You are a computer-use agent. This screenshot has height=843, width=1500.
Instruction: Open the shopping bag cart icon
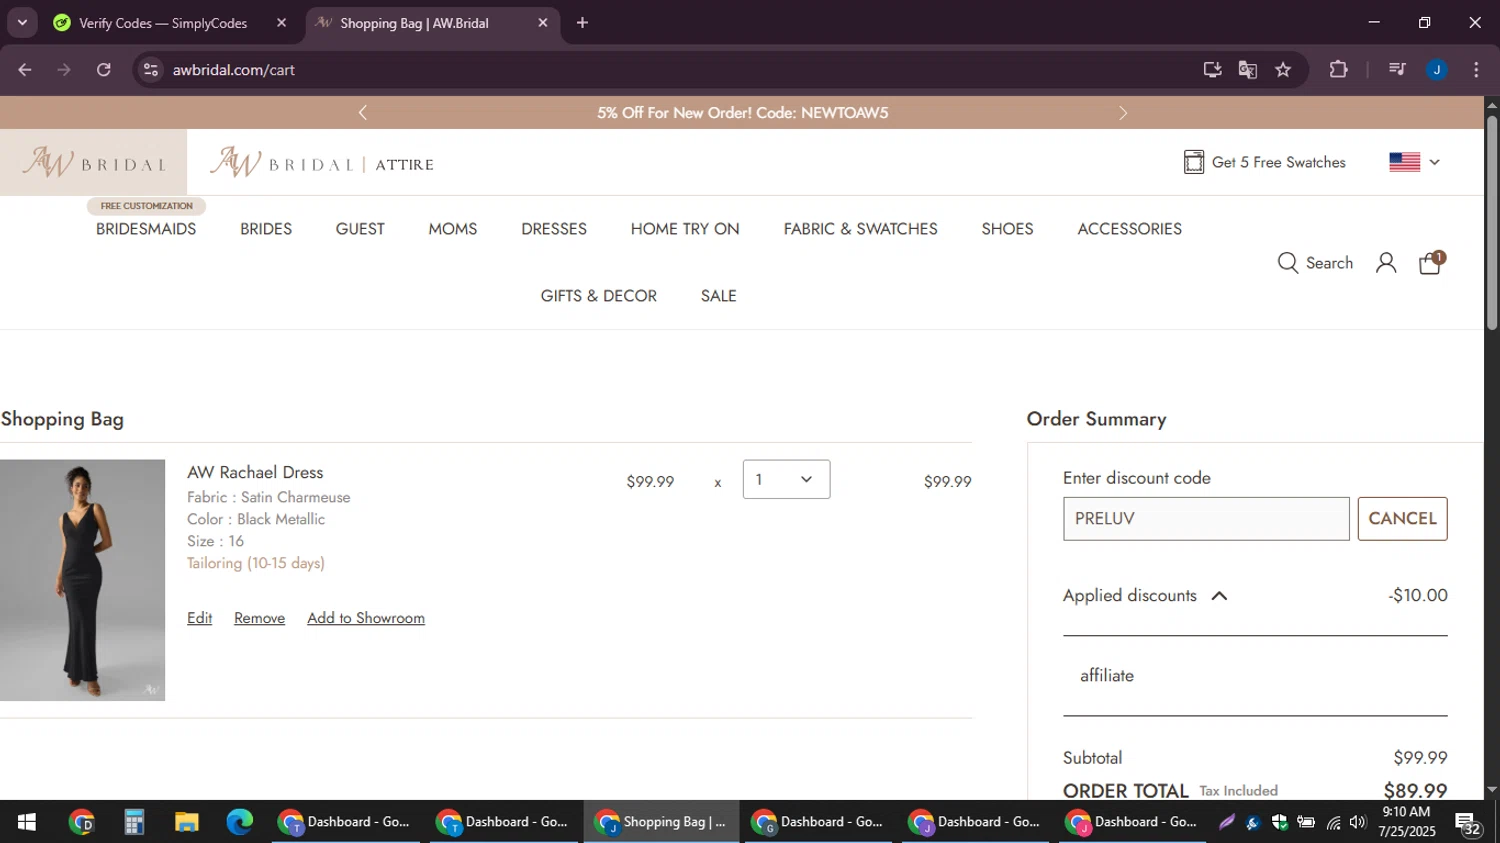[1431, 263]
